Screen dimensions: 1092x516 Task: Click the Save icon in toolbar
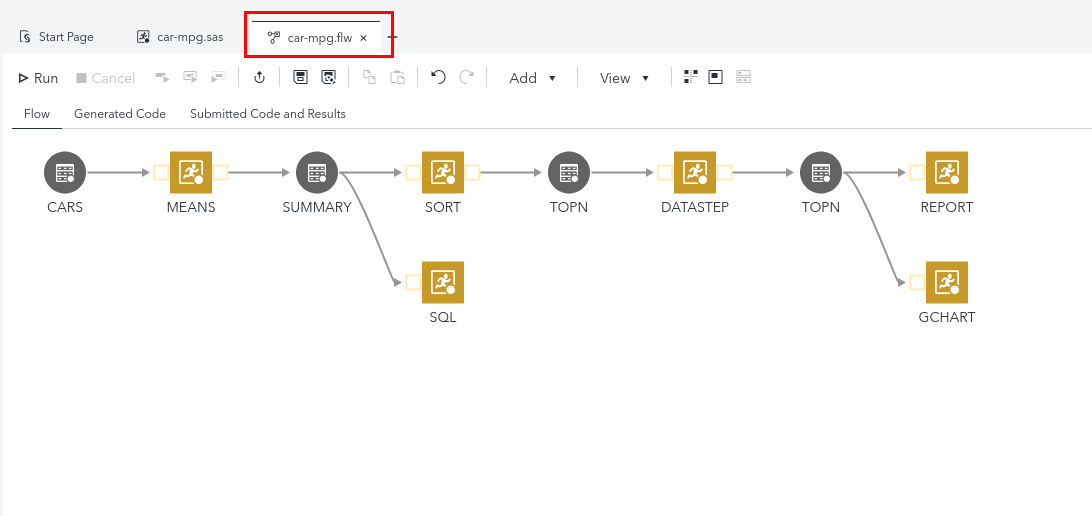point(300,78)
